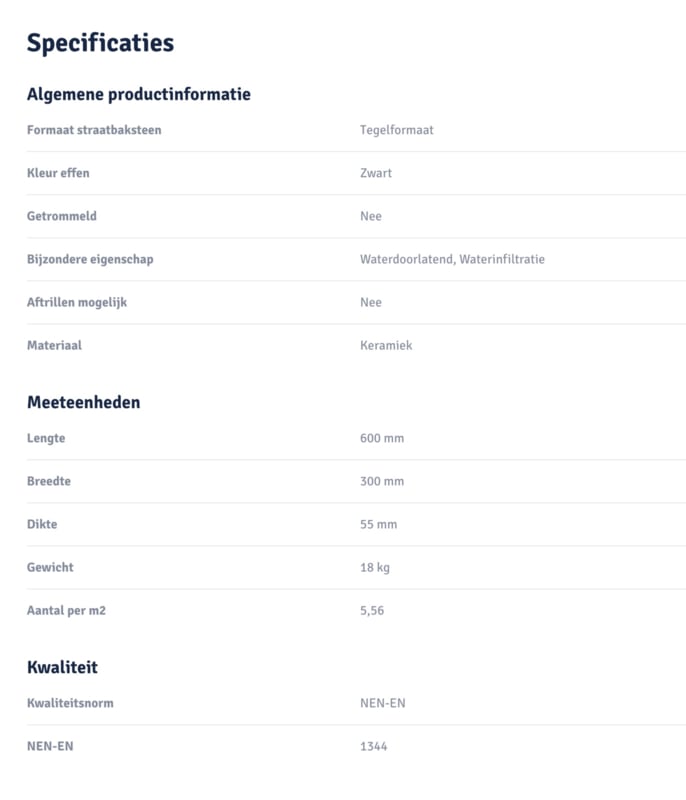Select the 1344 norm number value
686x800 pixels.
[373, 746]
